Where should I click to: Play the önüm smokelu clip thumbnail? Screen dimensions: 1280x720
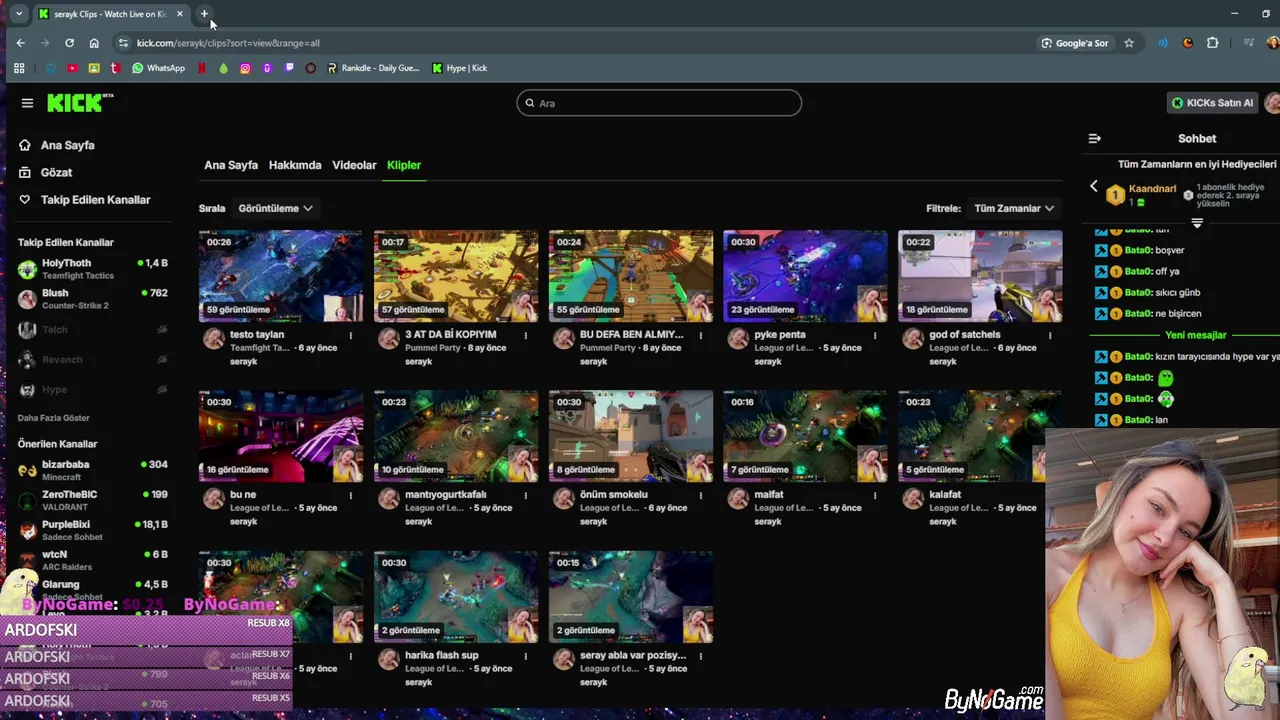(631, 436)
